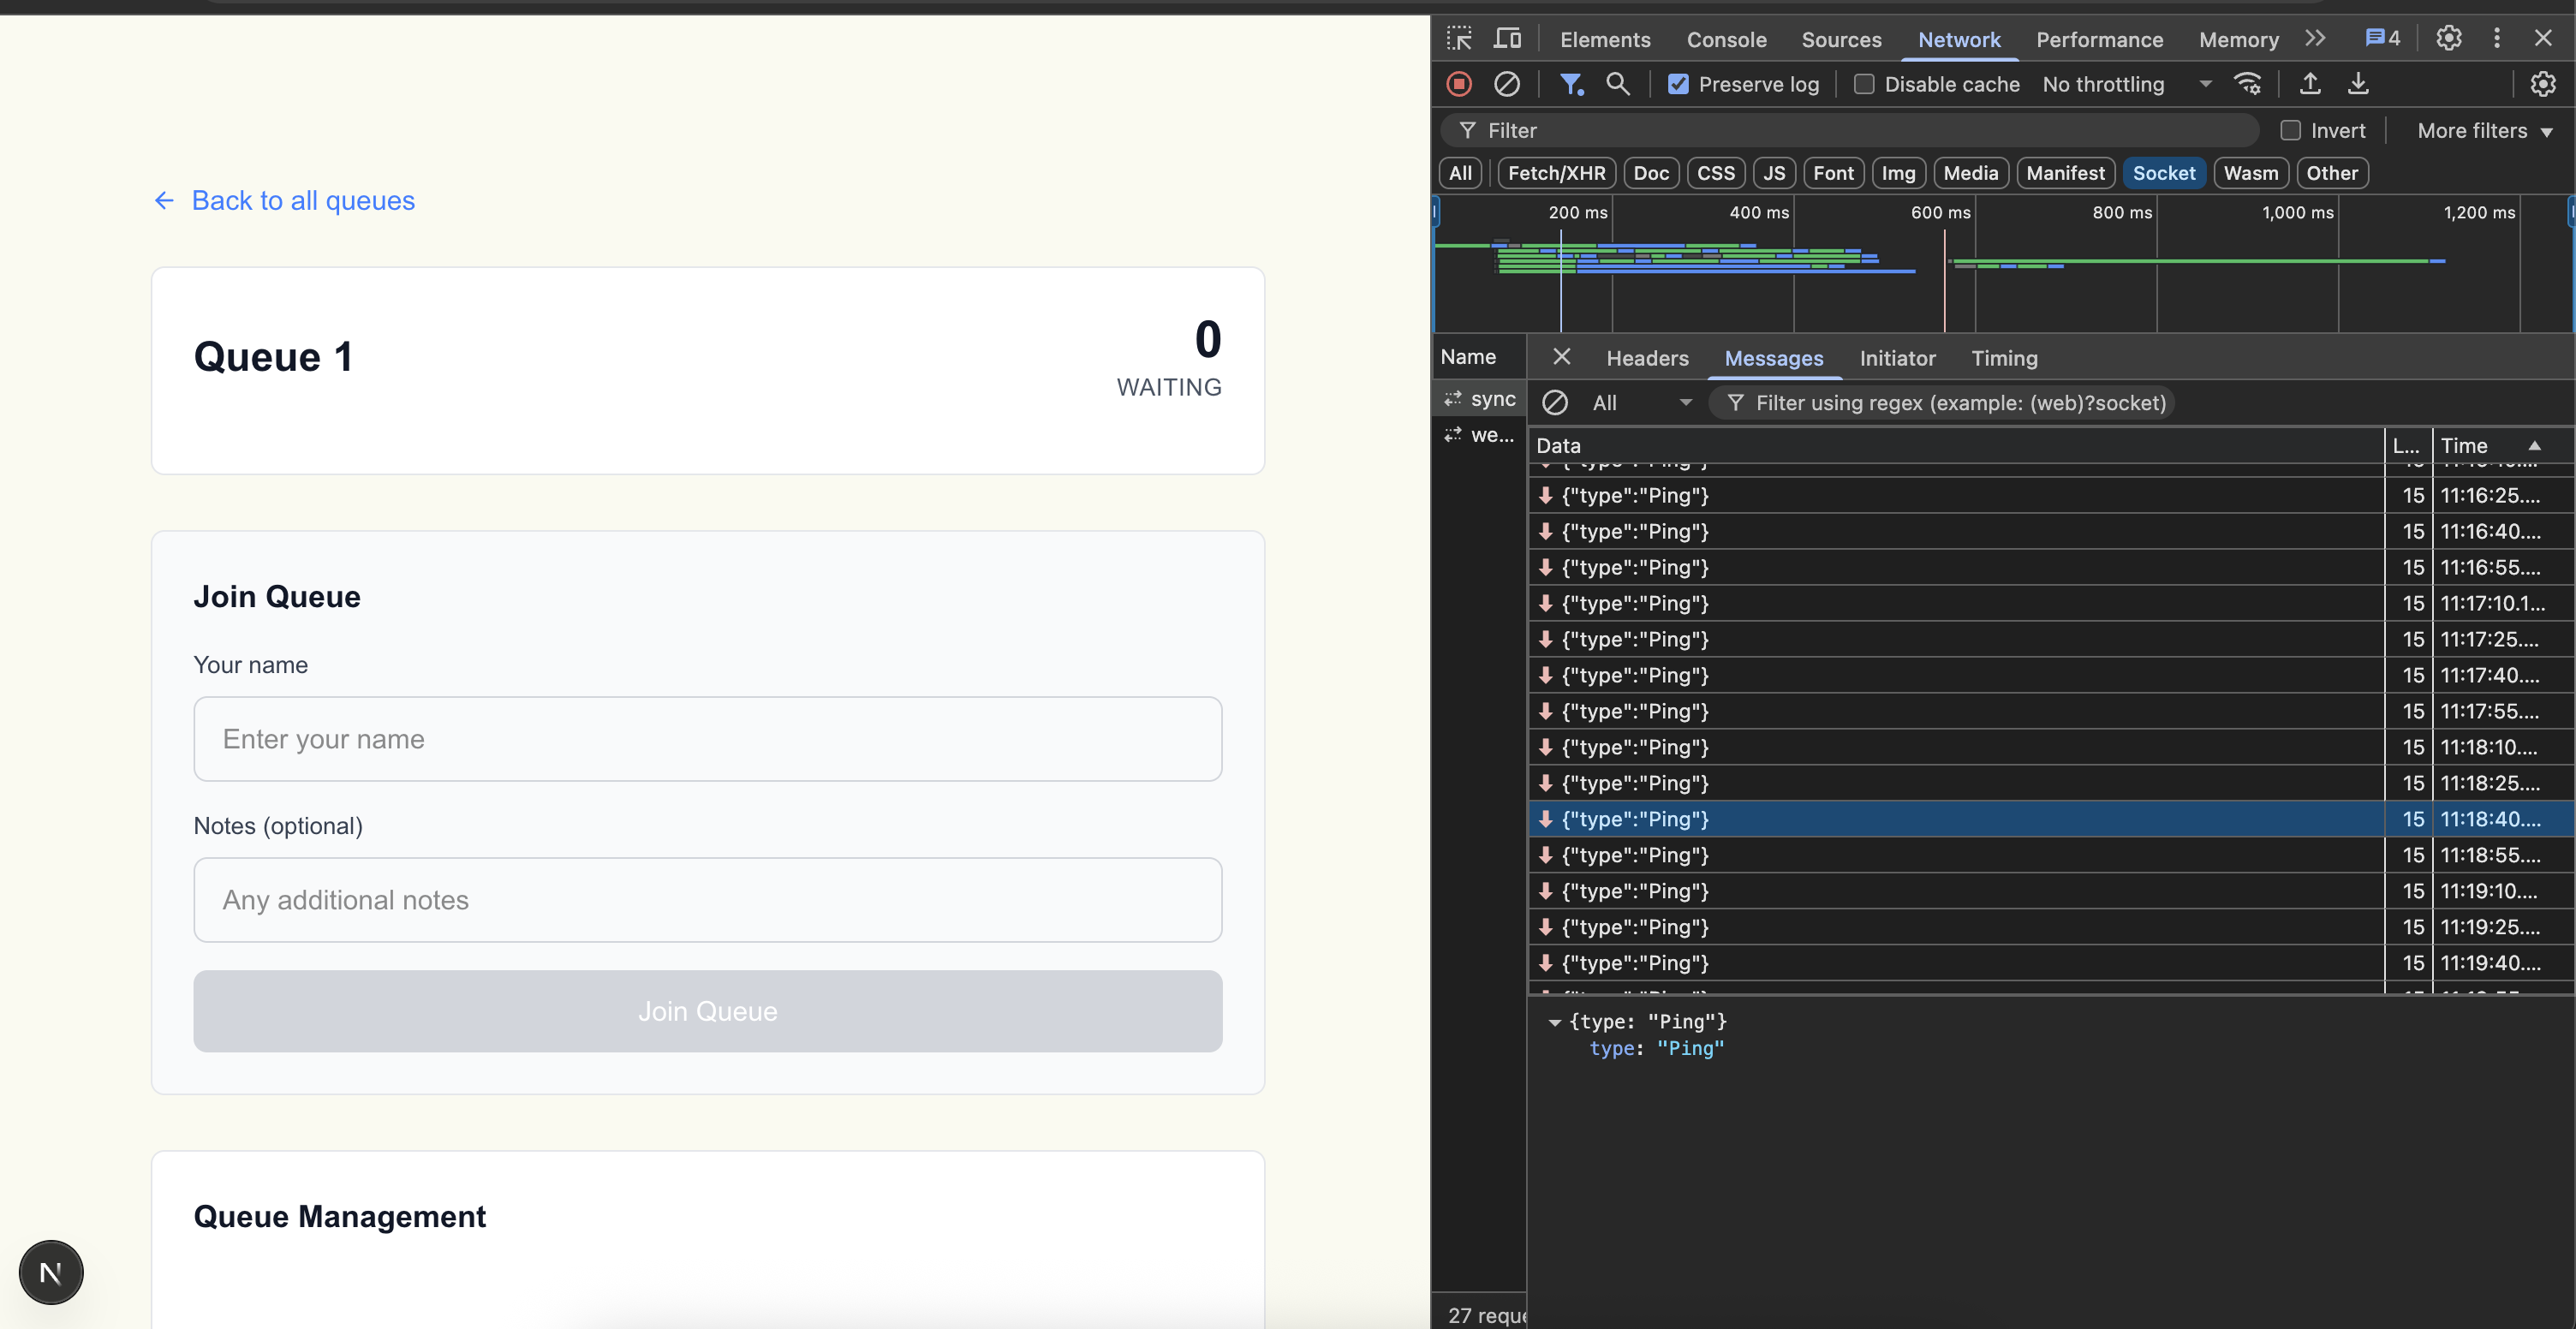Image resolution: width=2576 pixels, height=1329 pixels.
Task: Open network conditions wifi icon
Action: click(x=2248, y=84)
